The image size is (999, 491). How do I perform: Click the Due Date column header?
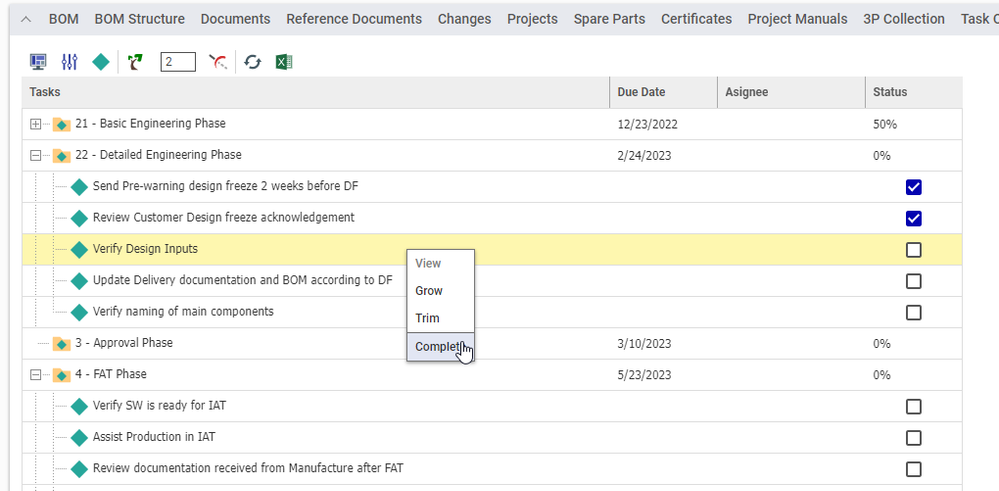(x=641, y=92)
